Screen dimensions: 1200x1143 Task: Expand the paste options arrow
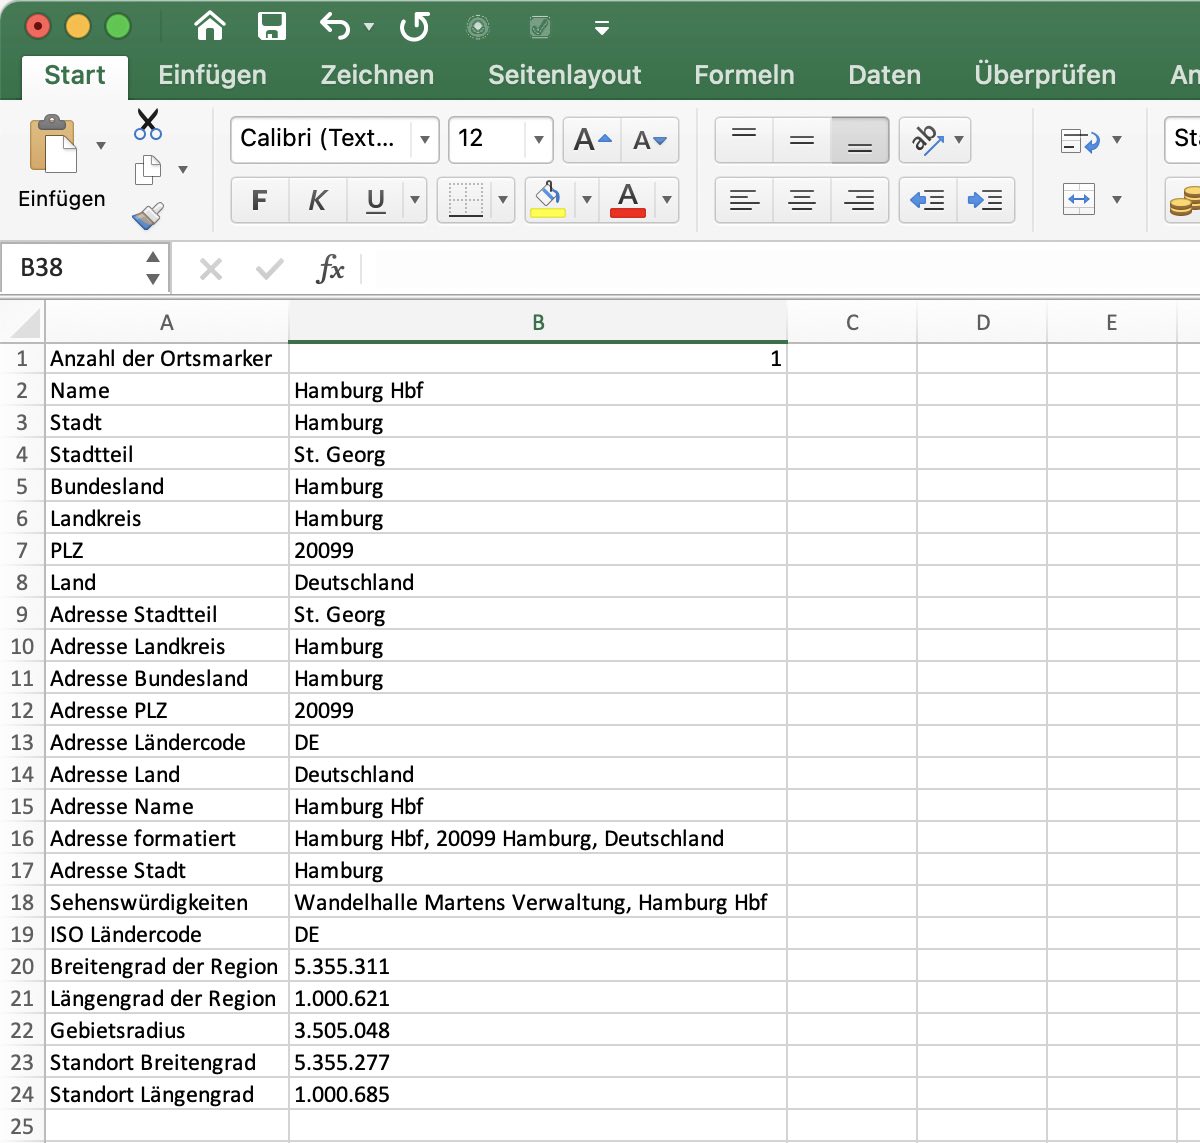coord(101,146)
